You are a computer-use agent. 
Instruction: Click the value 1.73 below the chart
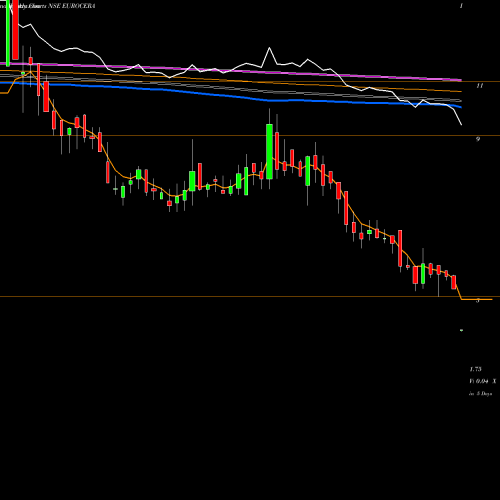(475, 369)
